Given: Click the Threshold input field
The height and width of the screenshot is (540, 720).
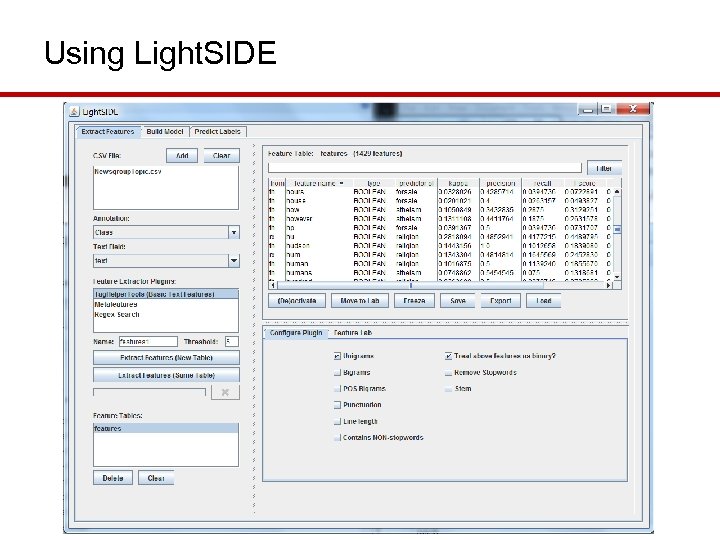Looking at the screenshot, I should pos(231,342).
